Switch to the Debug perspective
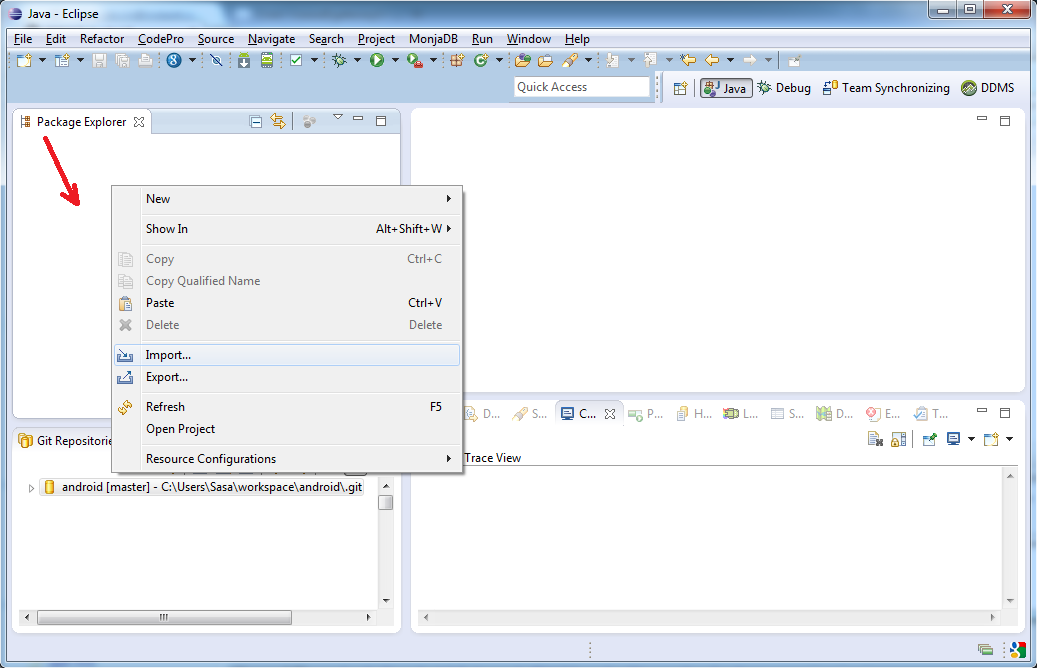This screenshot has width=1037, height=668. (784, 88)
